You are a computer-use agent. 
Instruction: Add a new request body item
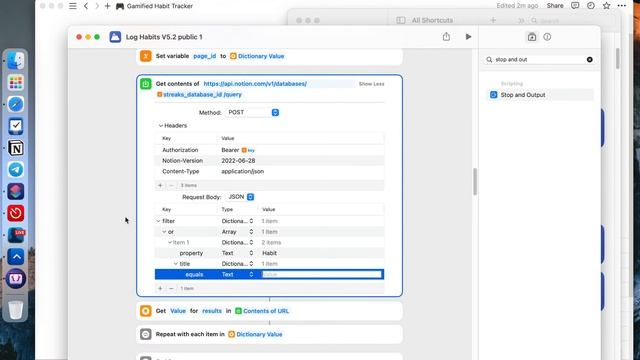pyautogui.click(x=160, y=288)
